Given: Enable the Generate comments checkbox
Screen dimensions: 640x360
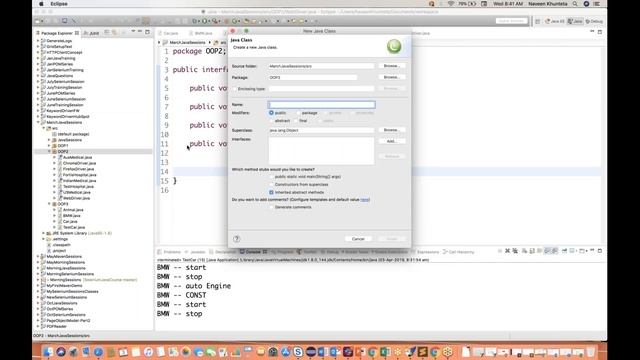Looking at the screenshot, I should 271,207.
